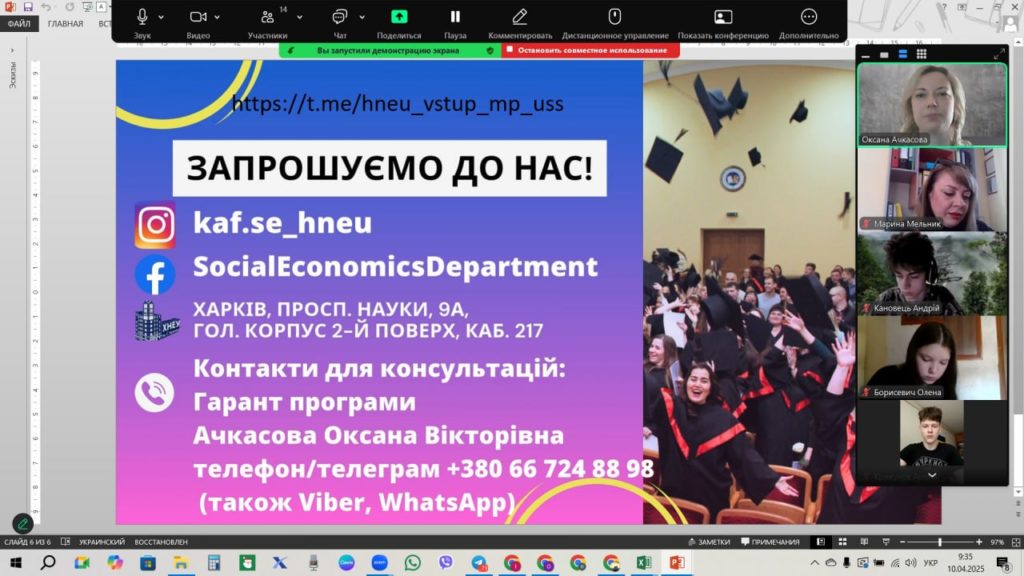Expand the video options arrow

click(x=217, y=18)
